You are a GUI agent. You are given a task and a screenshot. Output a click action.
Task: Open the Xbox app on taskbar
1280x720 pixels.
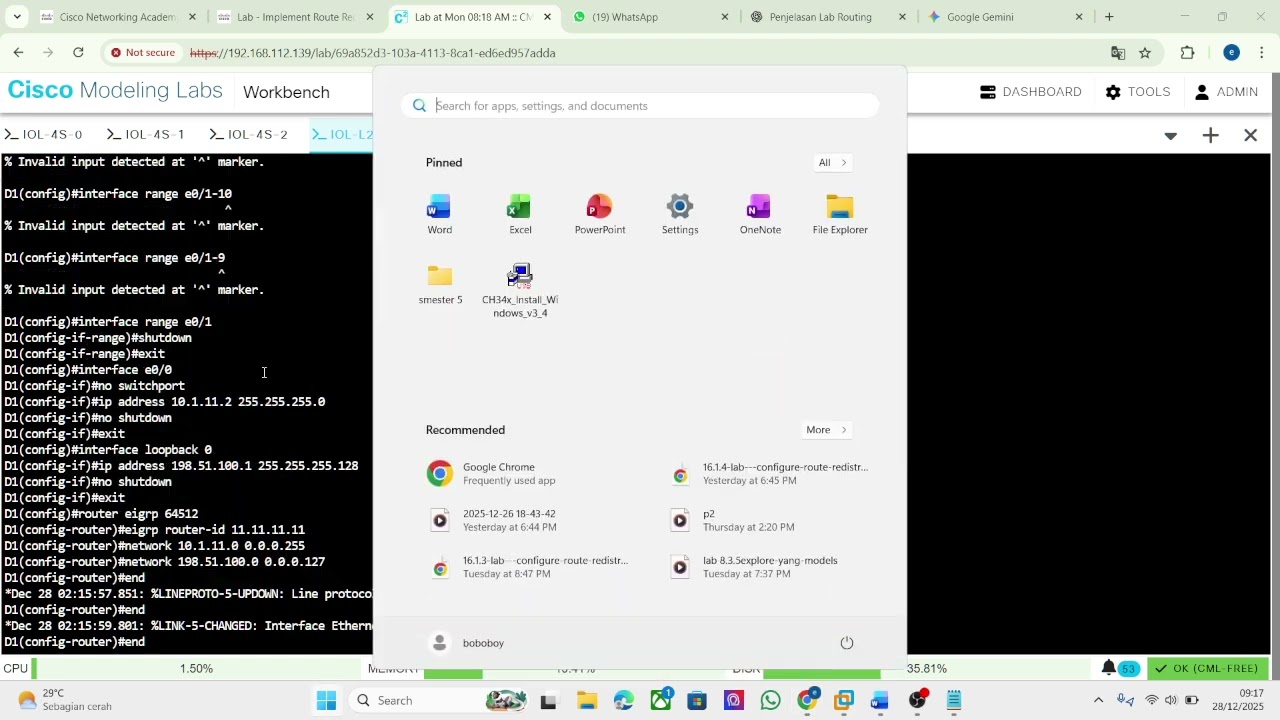click(x=661, y=701)
